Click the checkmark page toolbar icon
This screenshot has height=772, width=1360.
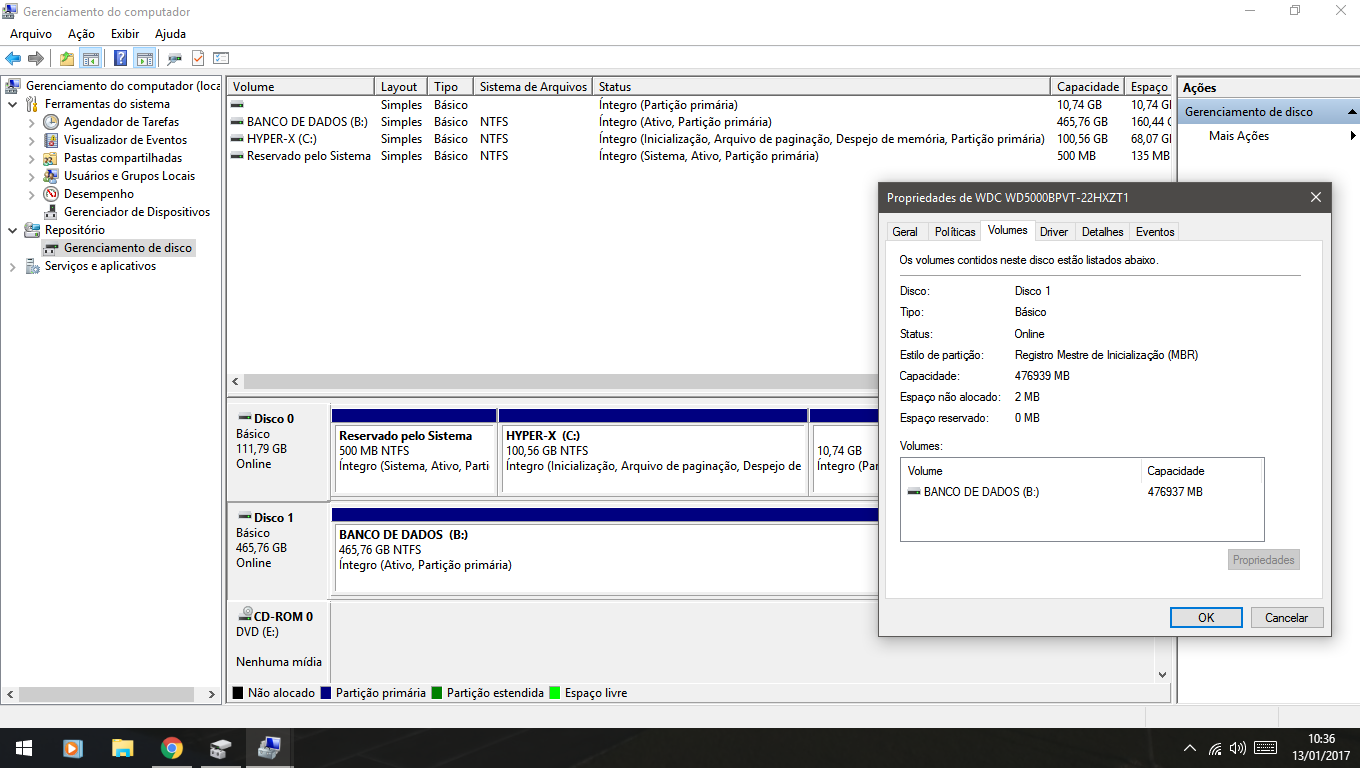tap(198, 58)
